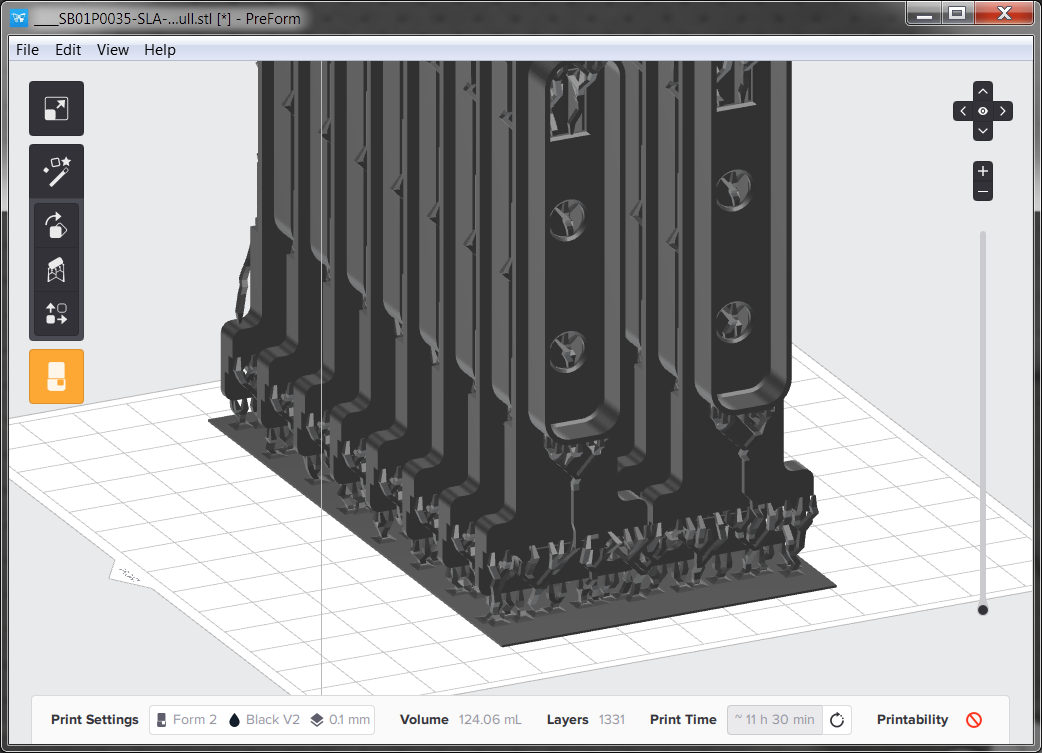The height and width of the screenshot is (753, 1042).
Task: Click the orange send-to-printer icon
Action: (56, 376)
